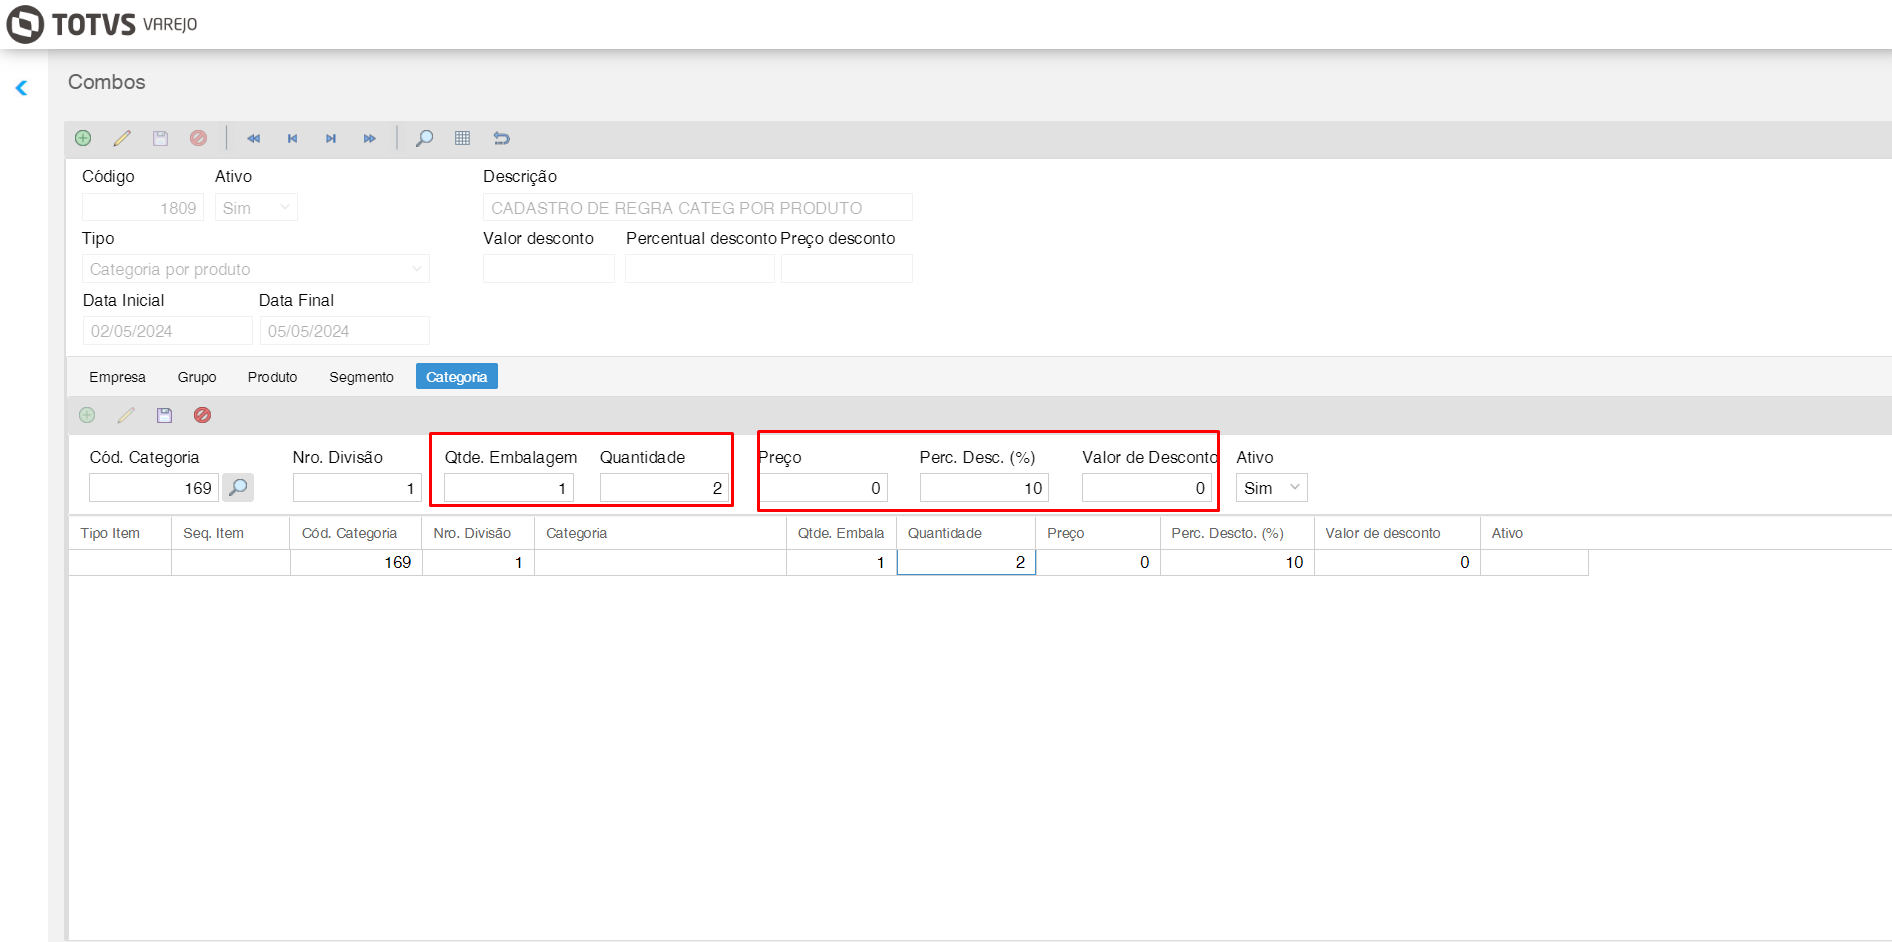Click the Perc. Desc. (%) input field

click(x=983, y=488)
